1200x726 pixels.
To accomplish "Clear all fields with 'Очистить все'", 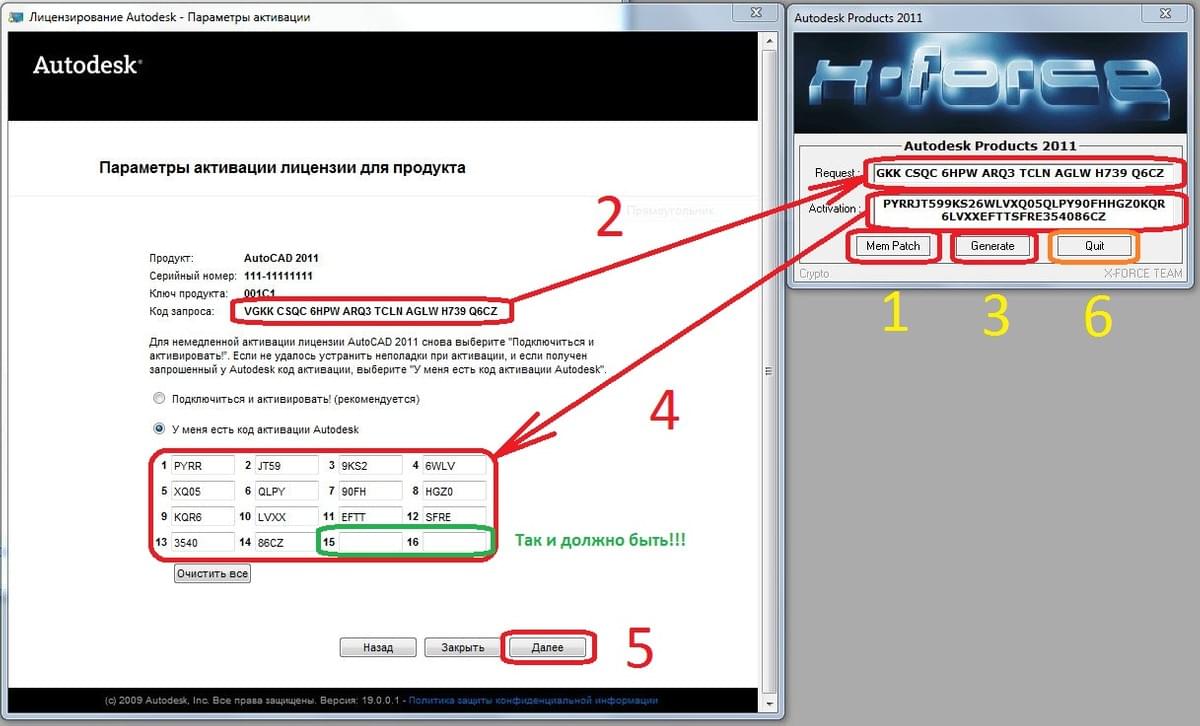I will [212, 574].
